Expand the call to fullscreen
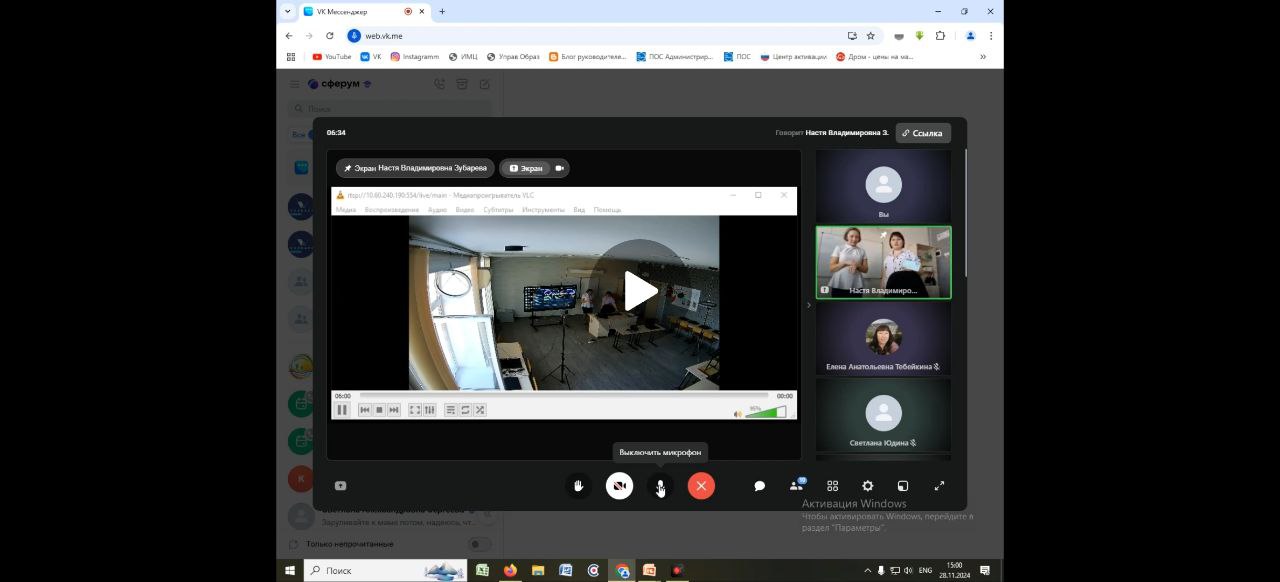The height and width of the screenshot is (582, 1280). [x=939, y=486]
